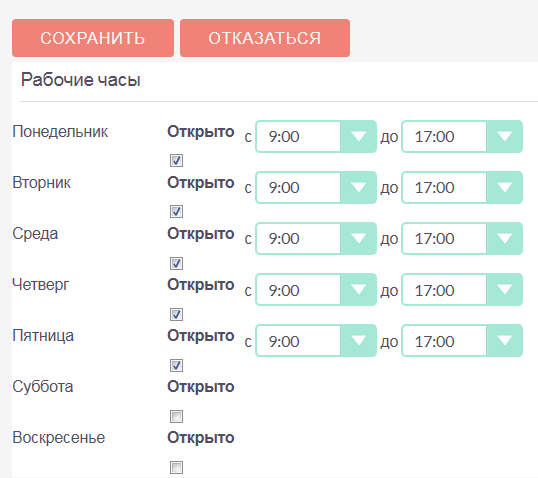Open Пятница start time dropdown arrow
The image size is (538, 478).
(x=358, y=341)
